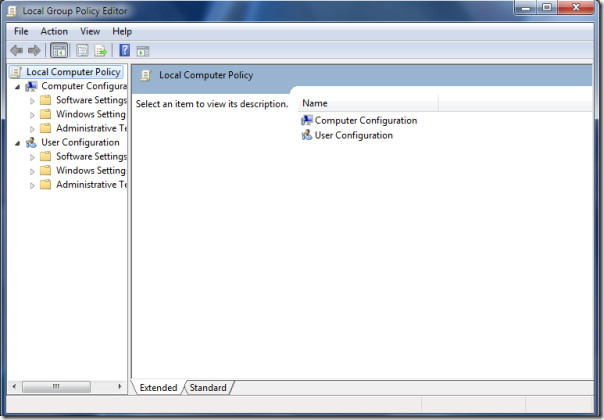This screenshot has height=420, width=604.
Task: Expand Windows Settings under User Configuration
Action: (32, 171)
